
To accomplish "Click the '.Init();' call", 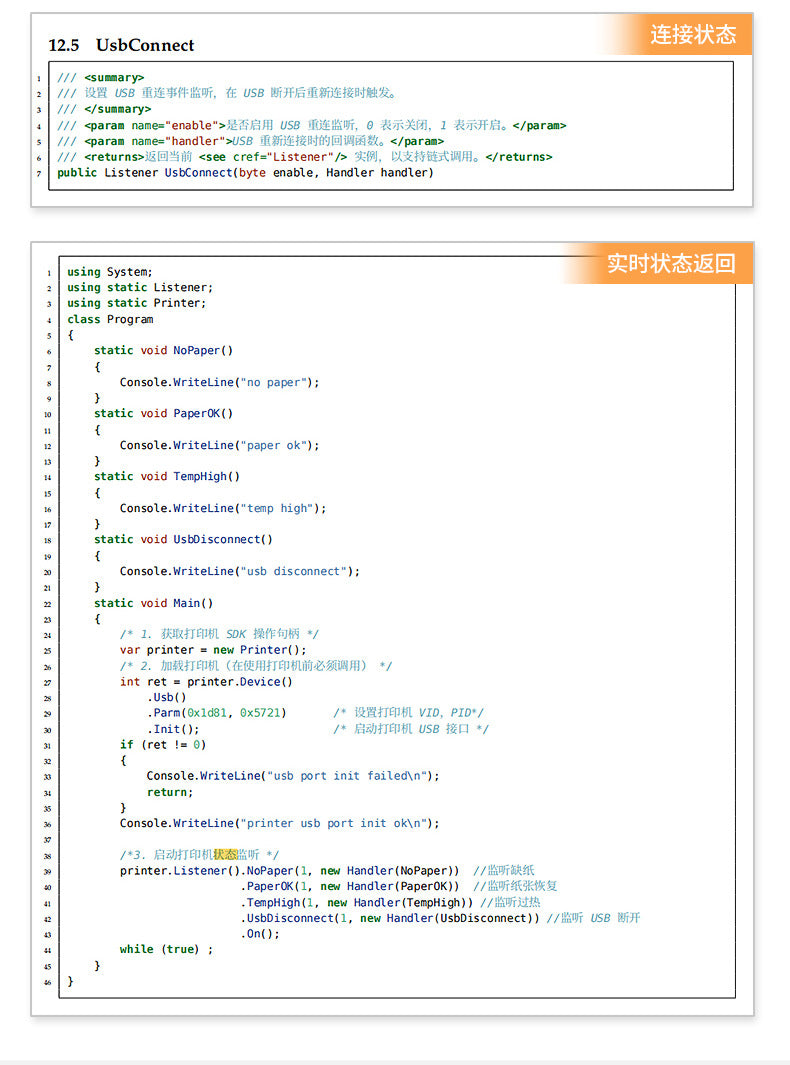I will pyautogui.click(x=173, y=729).
